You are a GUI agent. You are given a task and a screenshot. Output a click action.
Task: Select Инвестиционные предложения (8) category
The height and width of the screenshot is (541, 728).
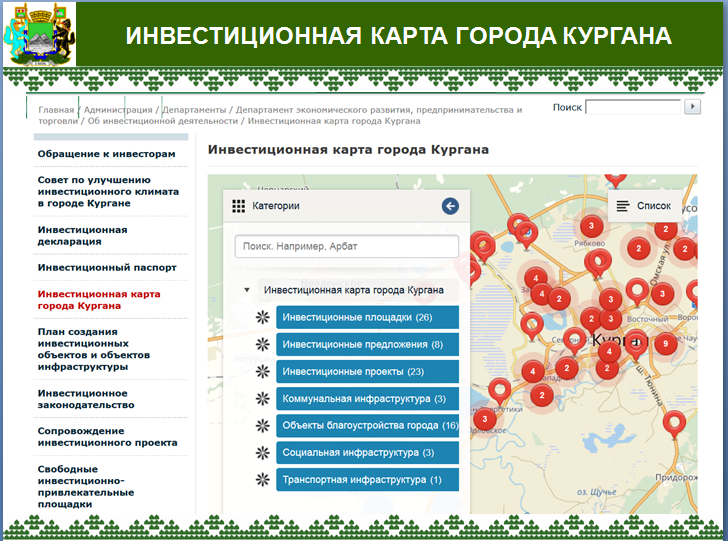coord(366,345)
